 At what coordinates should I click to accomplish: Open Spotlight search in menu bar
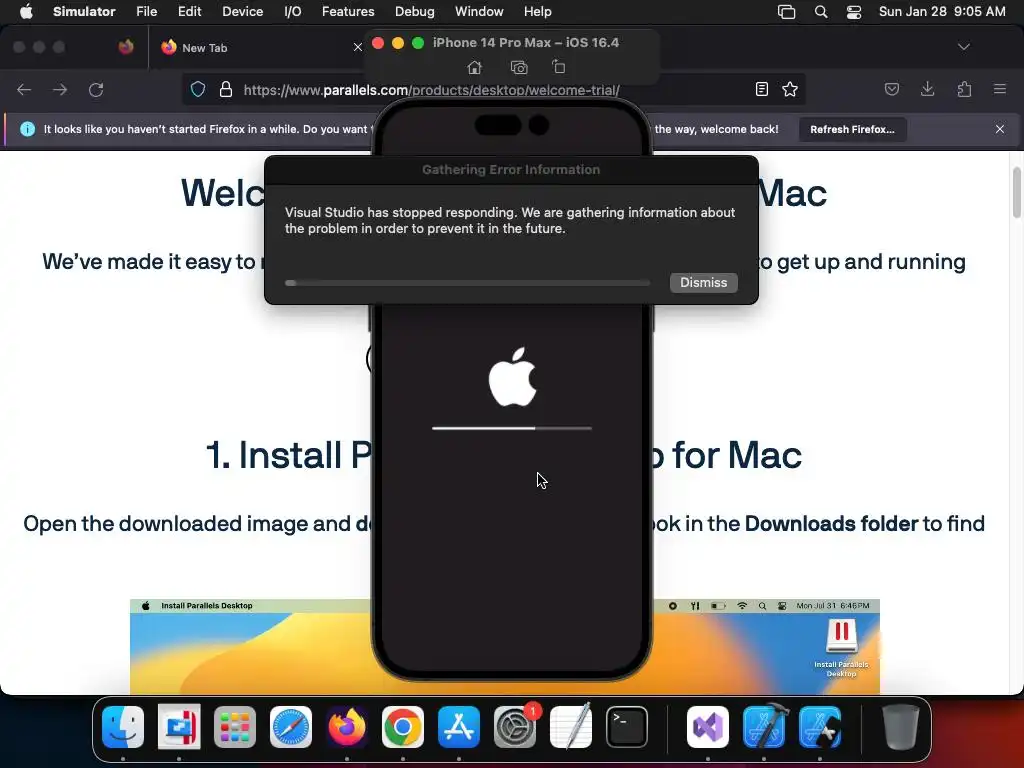tap(821, 12)
